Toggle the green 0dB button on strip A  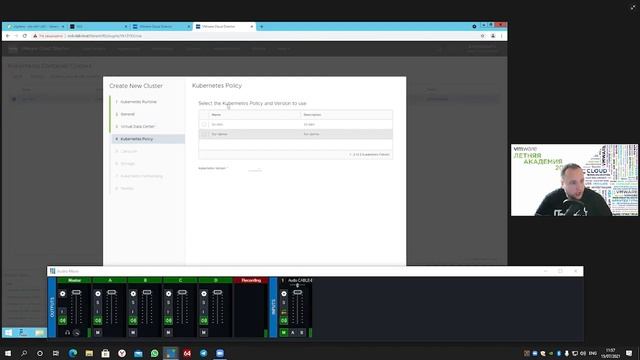point(98,321)
